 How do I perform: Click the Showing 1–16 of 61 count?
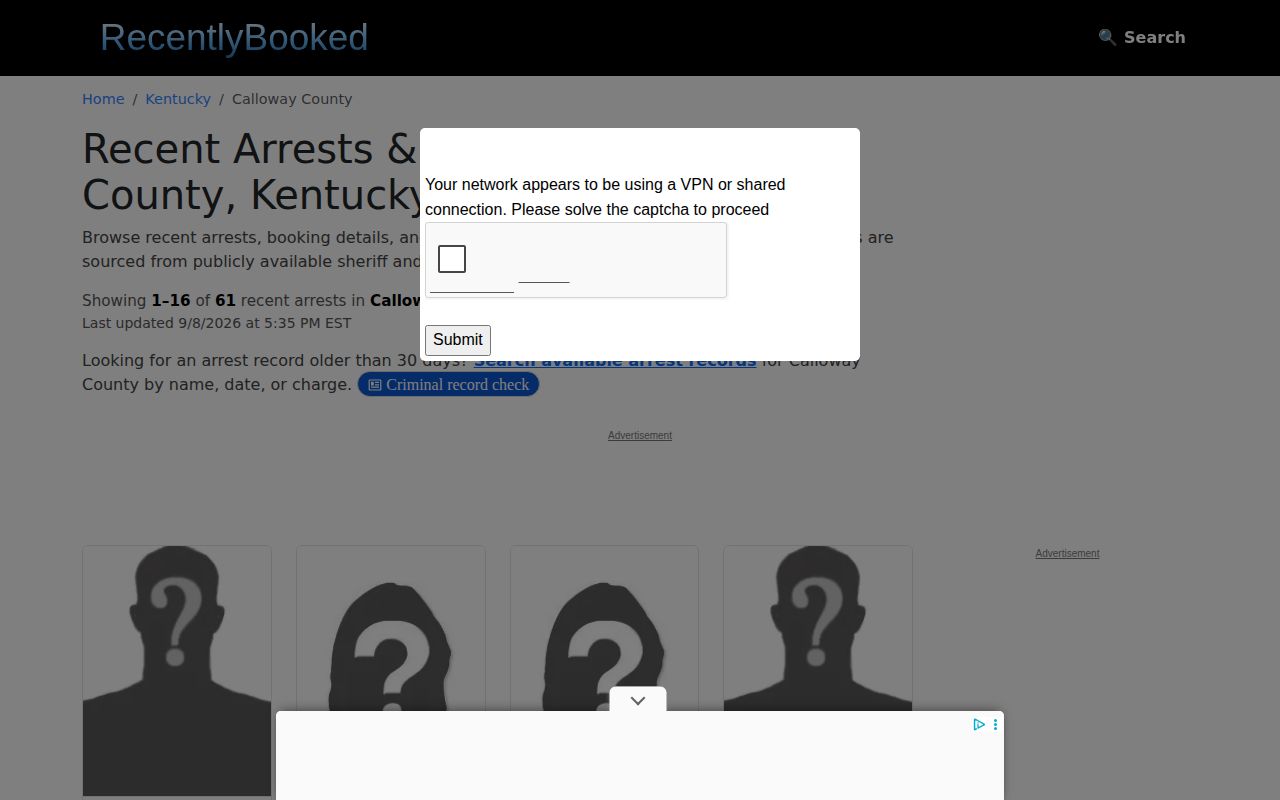251,300
